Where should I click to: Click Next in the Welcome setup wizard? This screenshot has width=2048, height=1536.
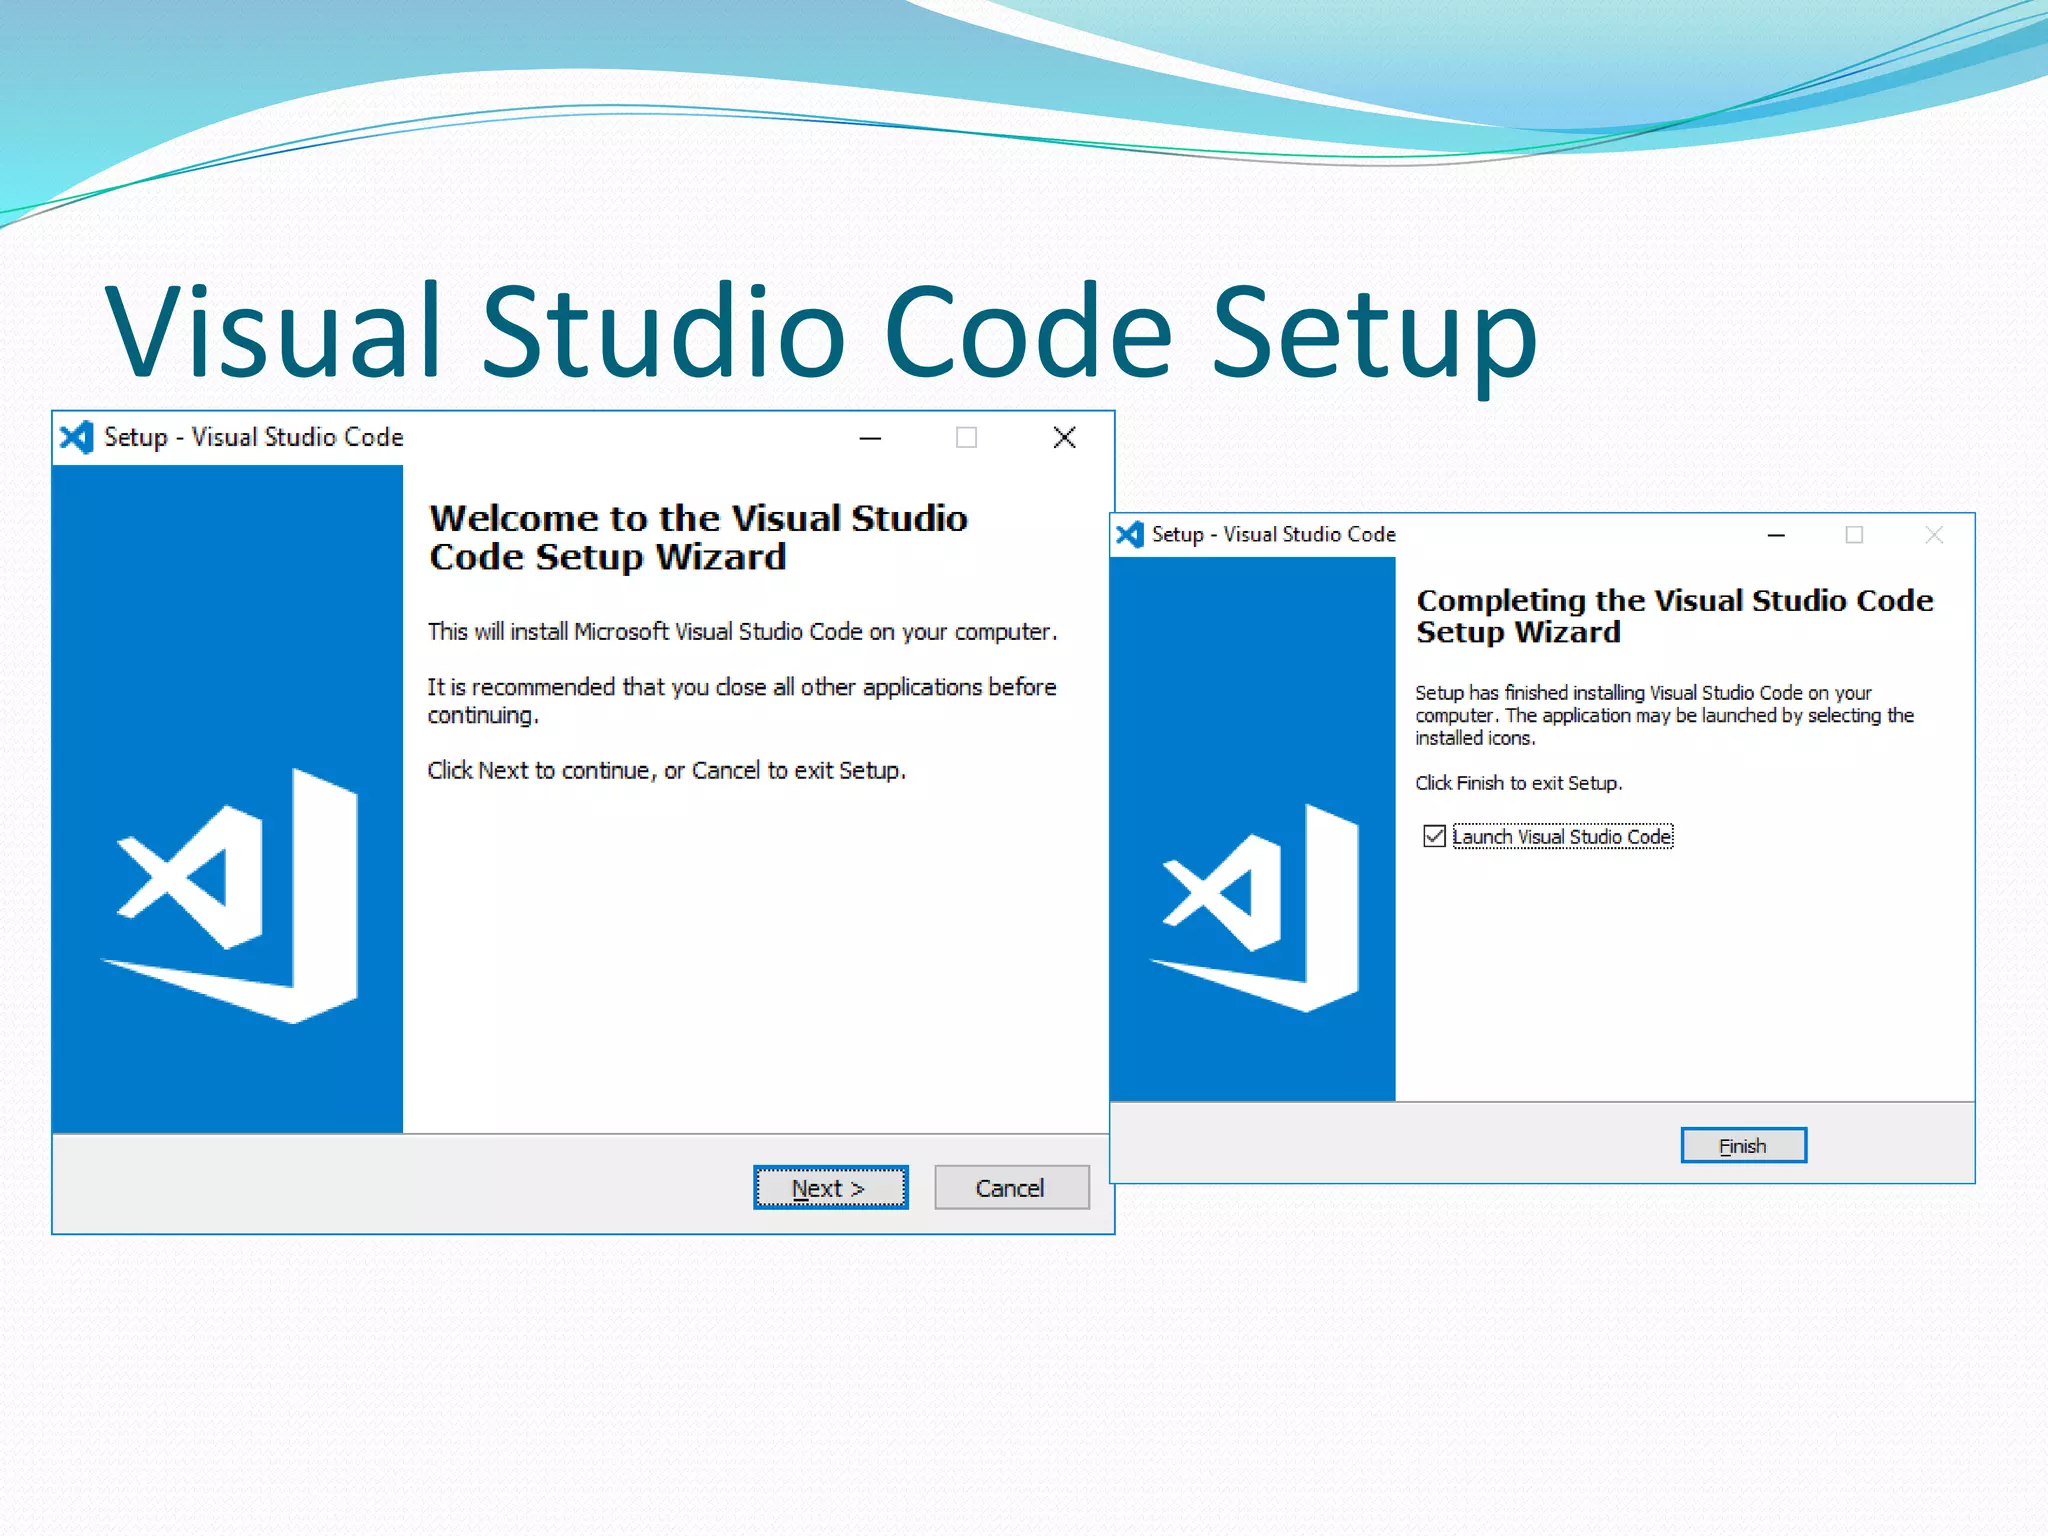click(830, 1187)
